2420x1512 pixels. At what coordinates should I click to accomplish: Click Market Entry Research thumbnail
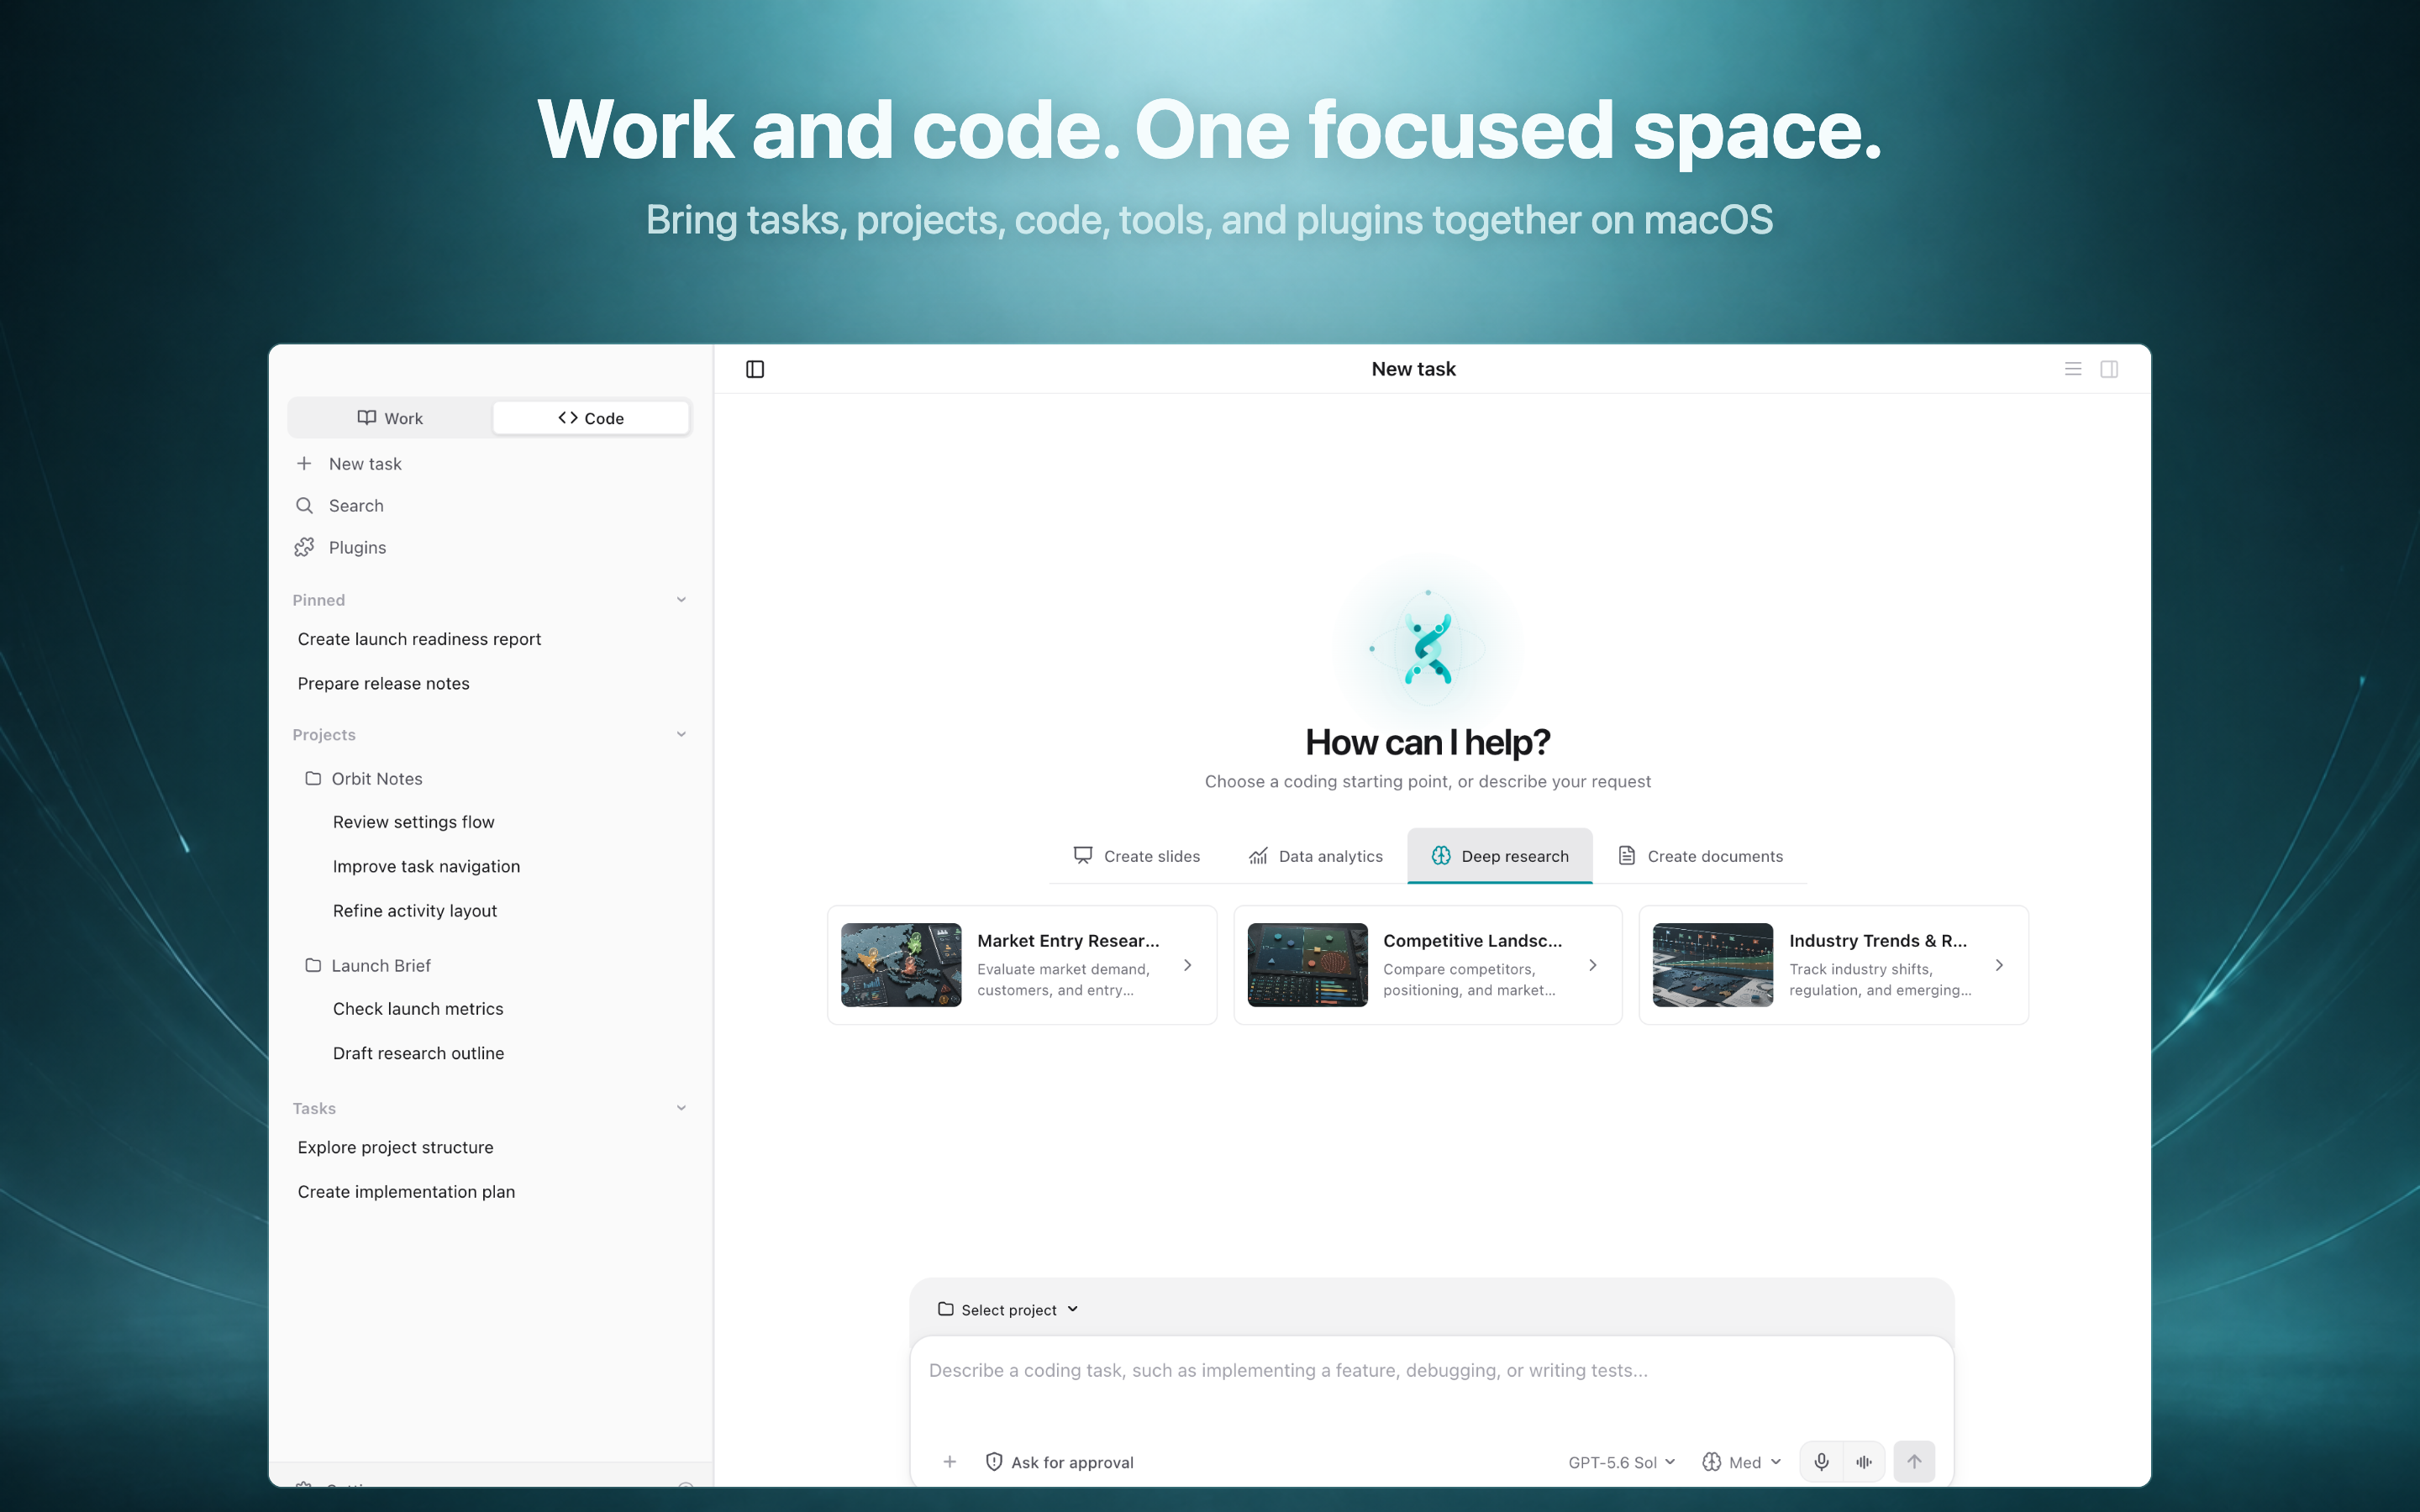click(901, 965)
